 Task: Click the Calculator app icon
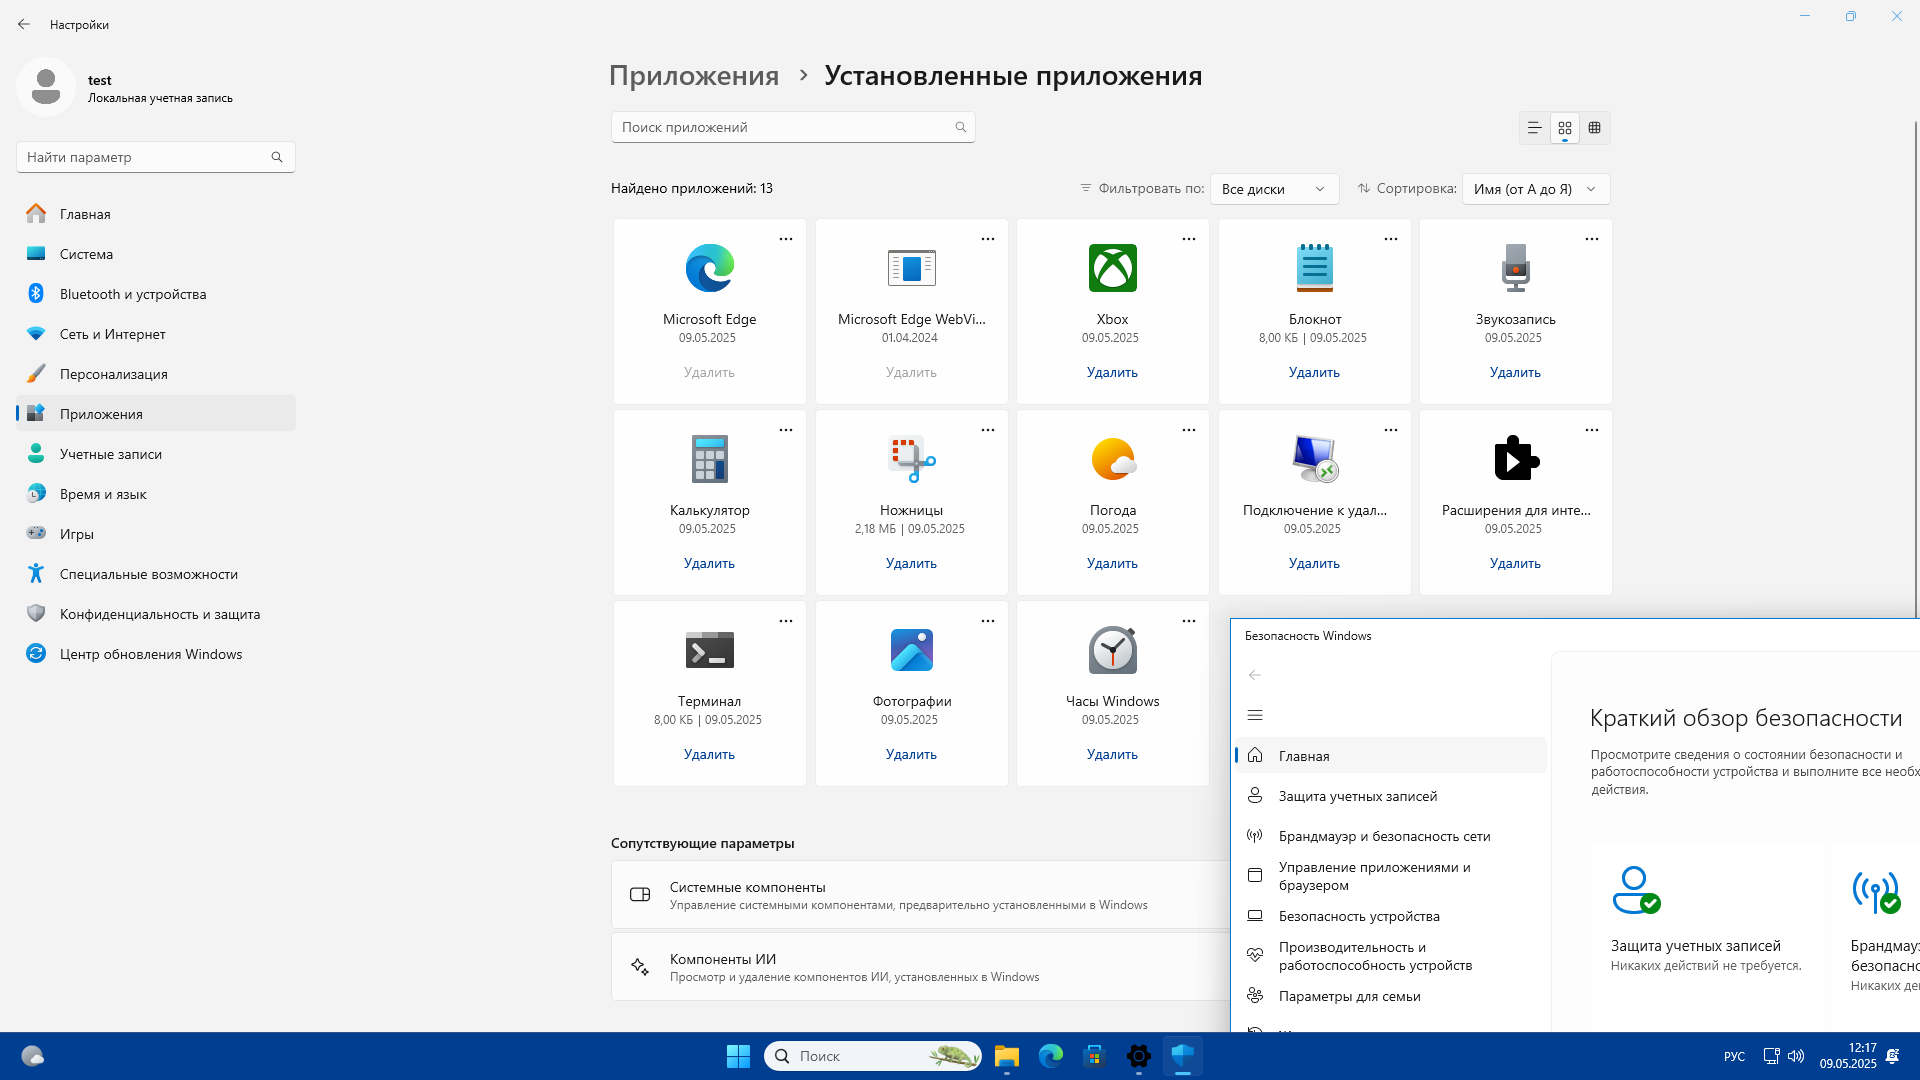(709, 459)
